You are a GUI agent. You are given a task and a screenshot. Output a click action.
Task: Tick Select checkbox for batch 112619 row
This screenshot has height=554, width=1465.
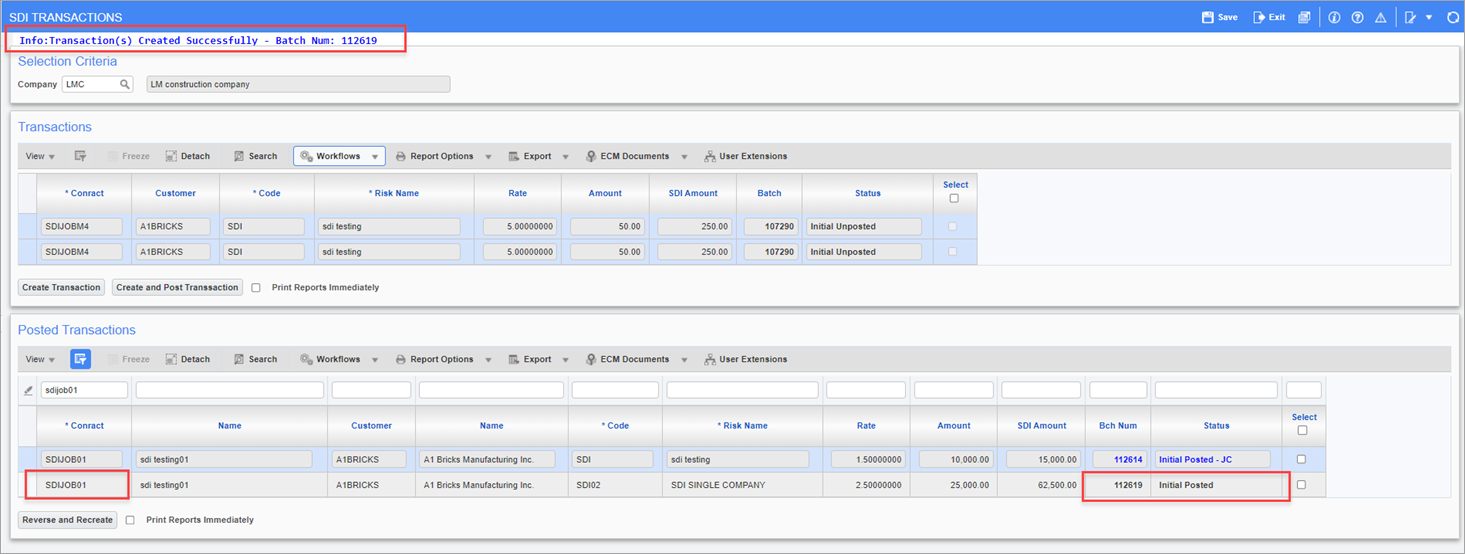pyautogui.click(x=1301, y=485)
